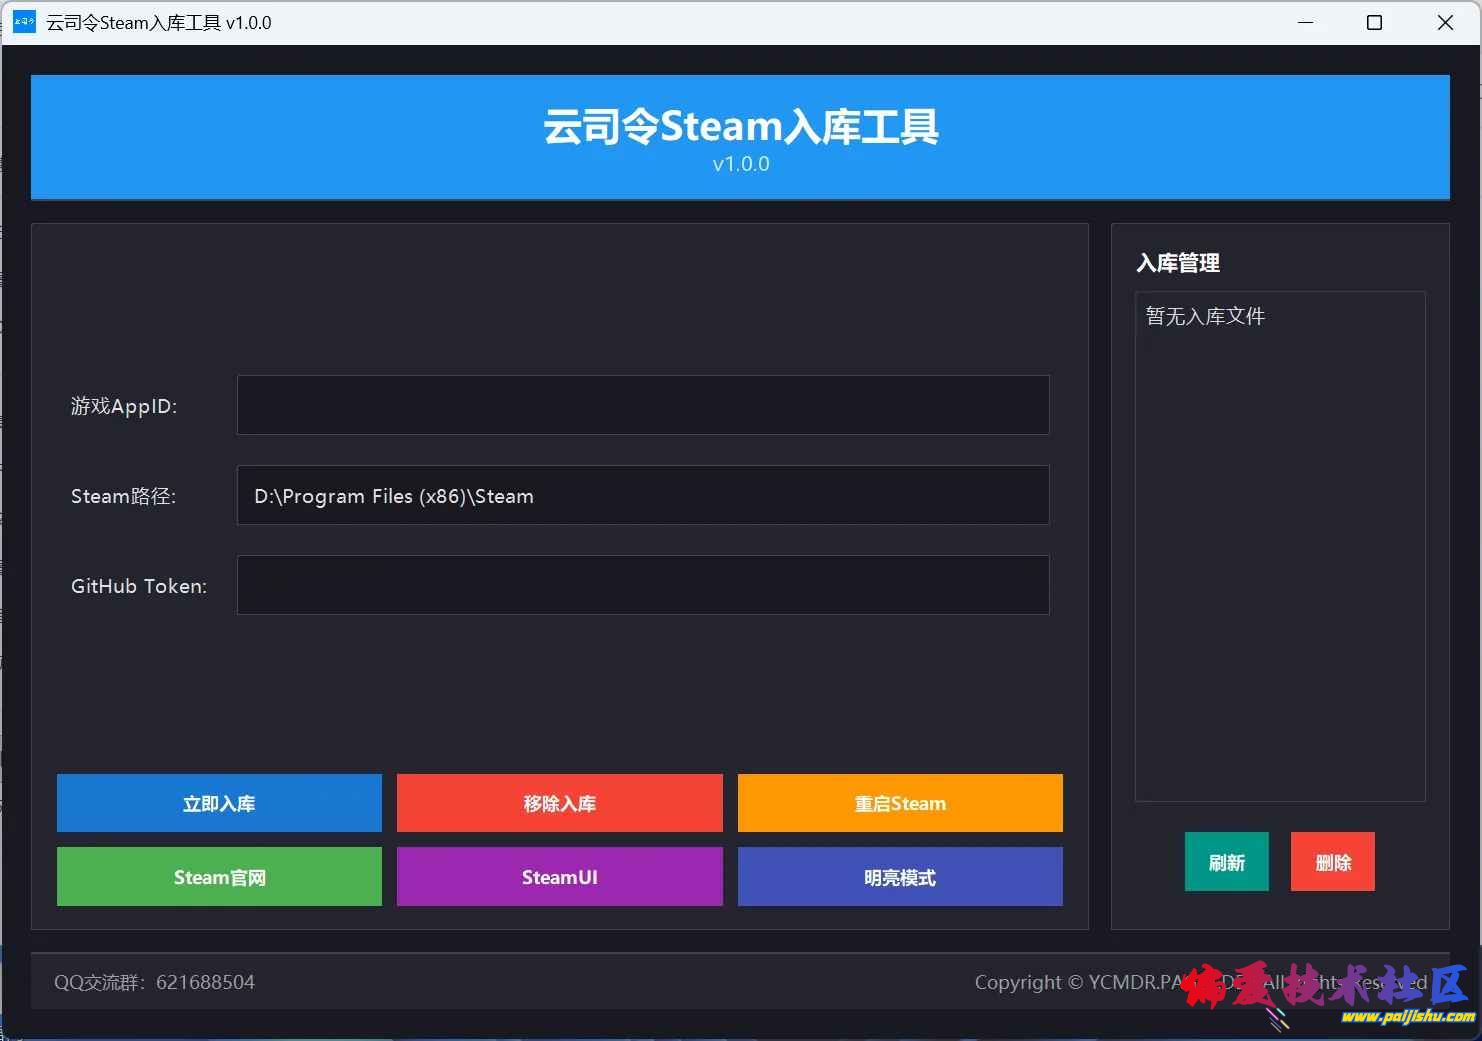Viewport: 1482px width, 1041px height.
Task: Close the 云司令Steam入库工具 window
Action: click(x=1445, y=22)
